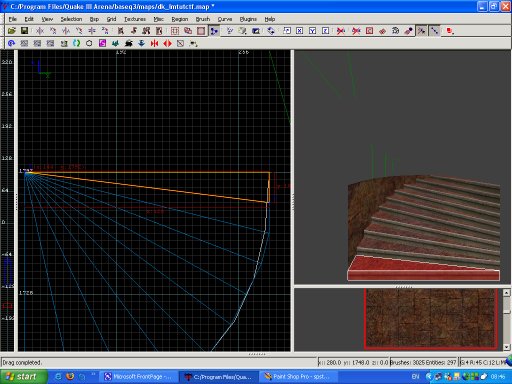
Task: Launch Firefox from the quick launch bar
Action: pyautogui.click(x=70, y=377)
